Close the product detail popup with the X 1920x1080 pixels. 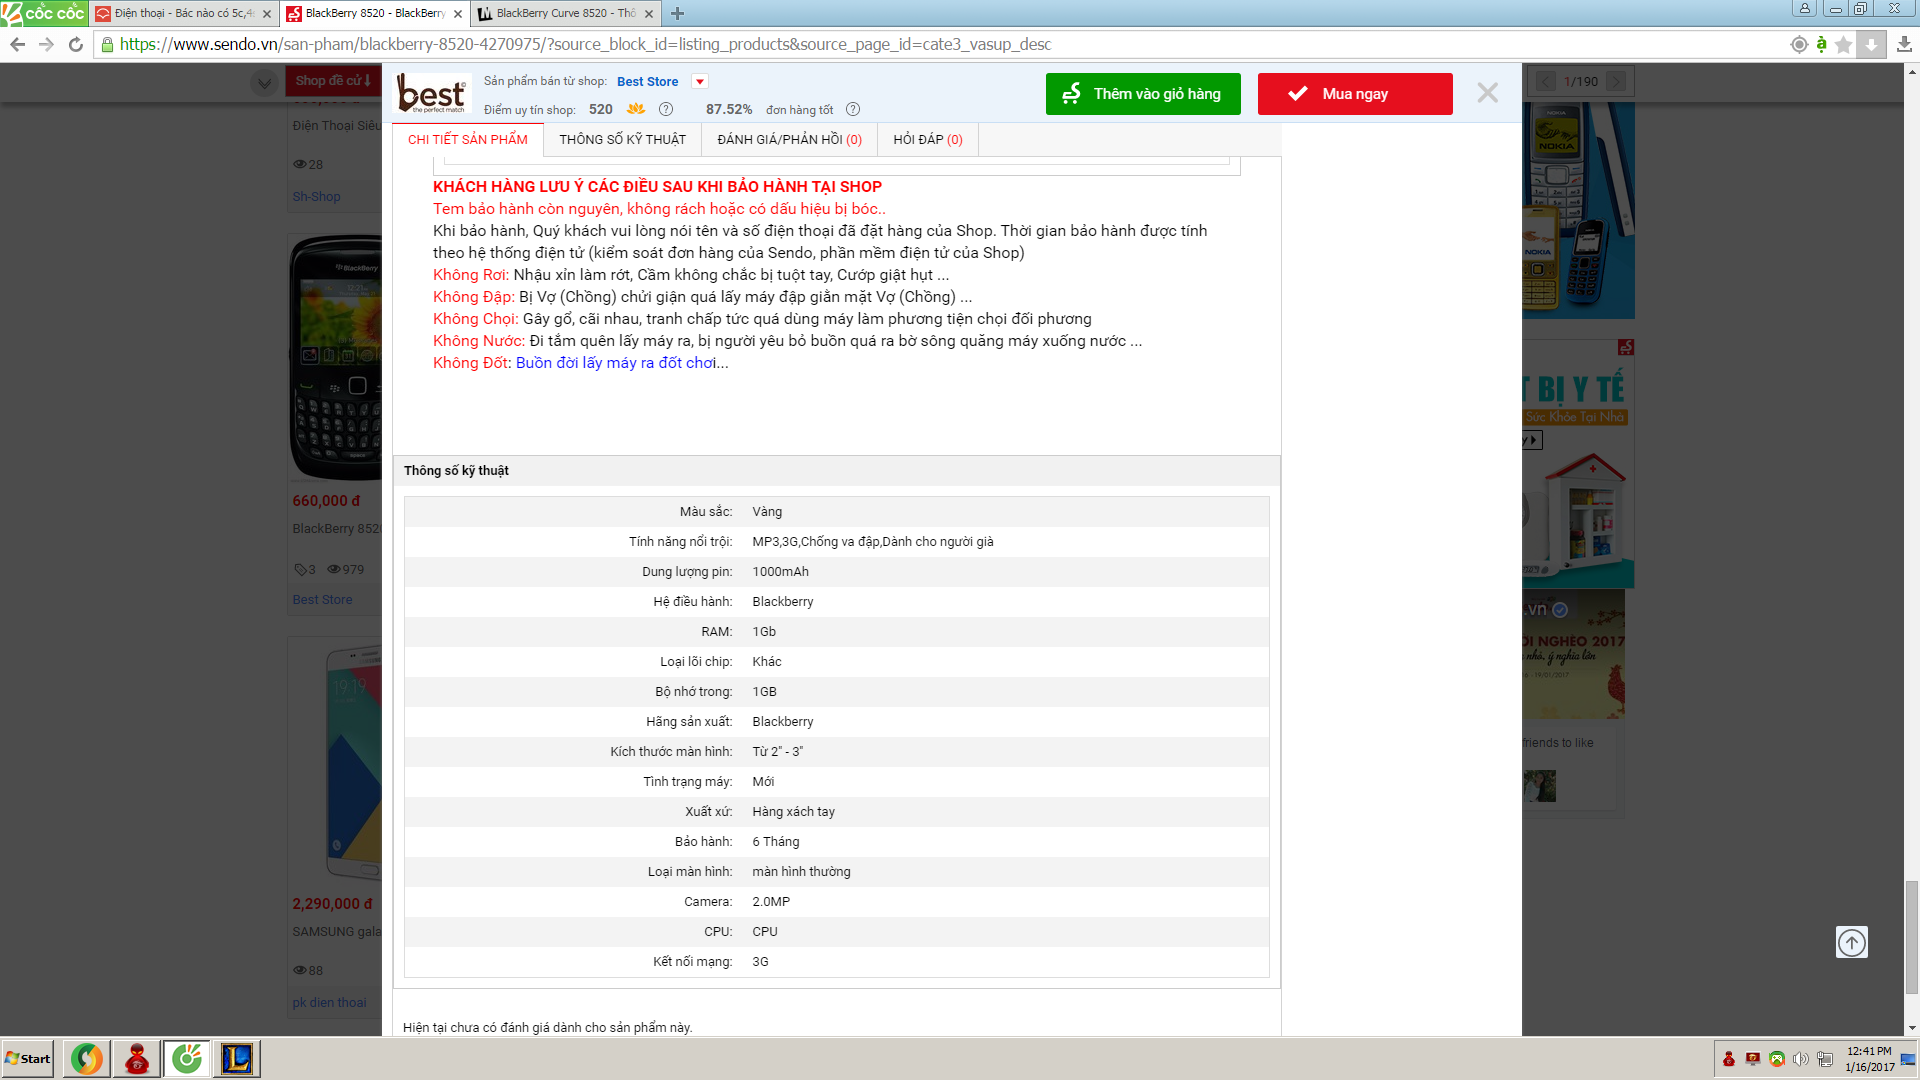click(1487, 93)
